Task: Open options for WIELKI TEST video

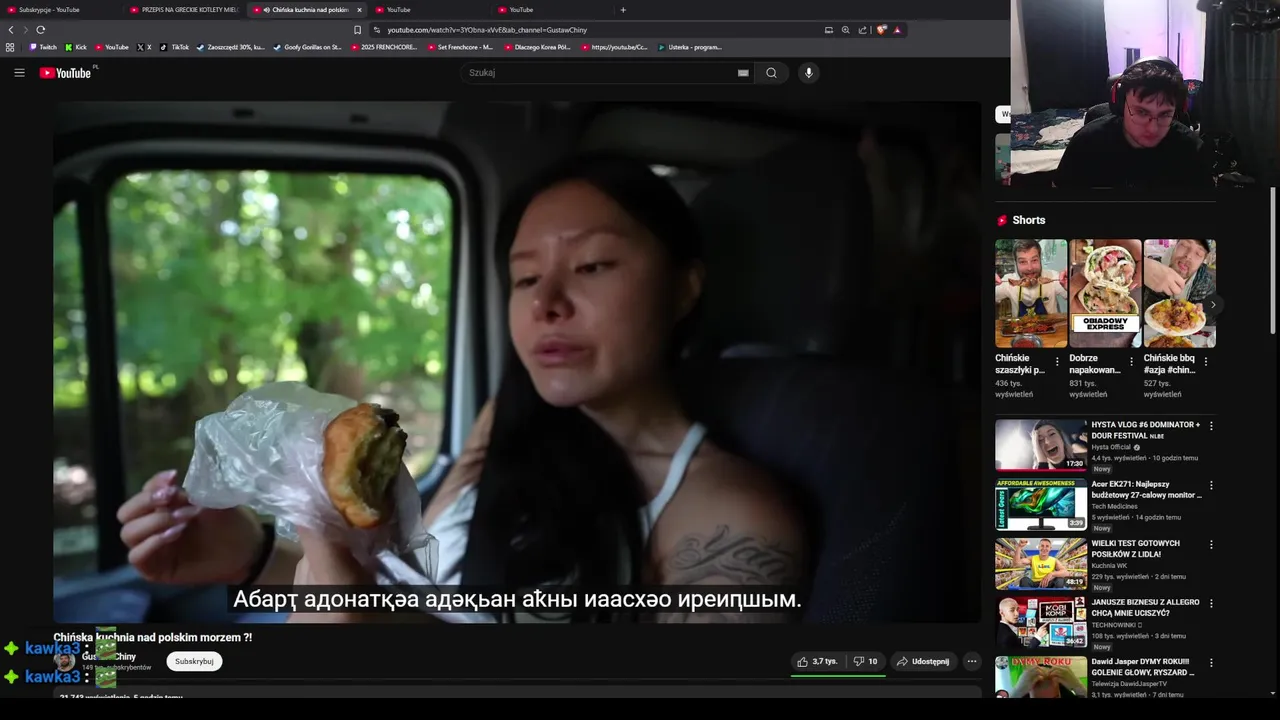Action: pyautogui.click(x=1211, y=545)
